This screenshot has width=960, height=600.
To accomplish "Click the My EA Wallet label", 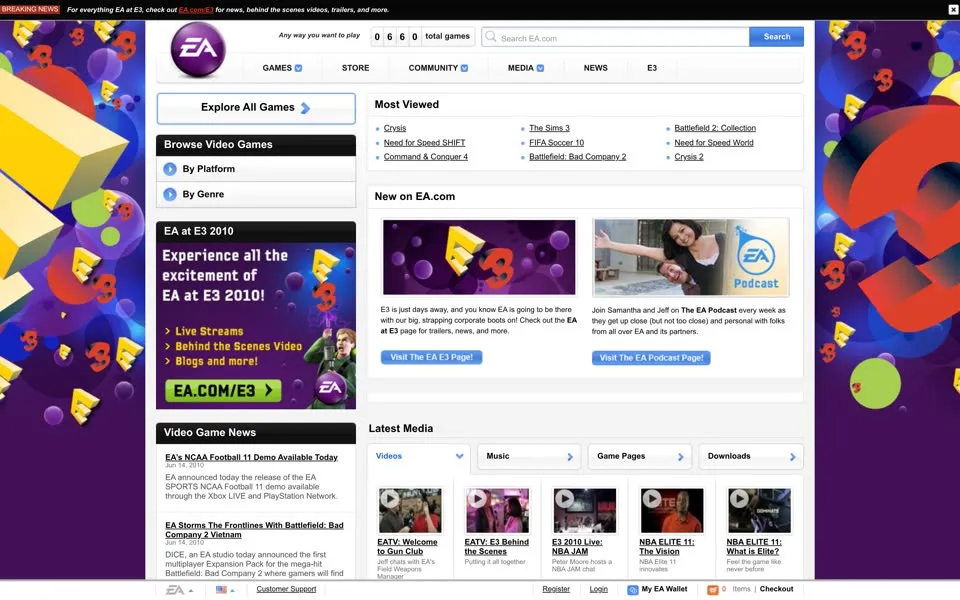I will coord(664,589).
